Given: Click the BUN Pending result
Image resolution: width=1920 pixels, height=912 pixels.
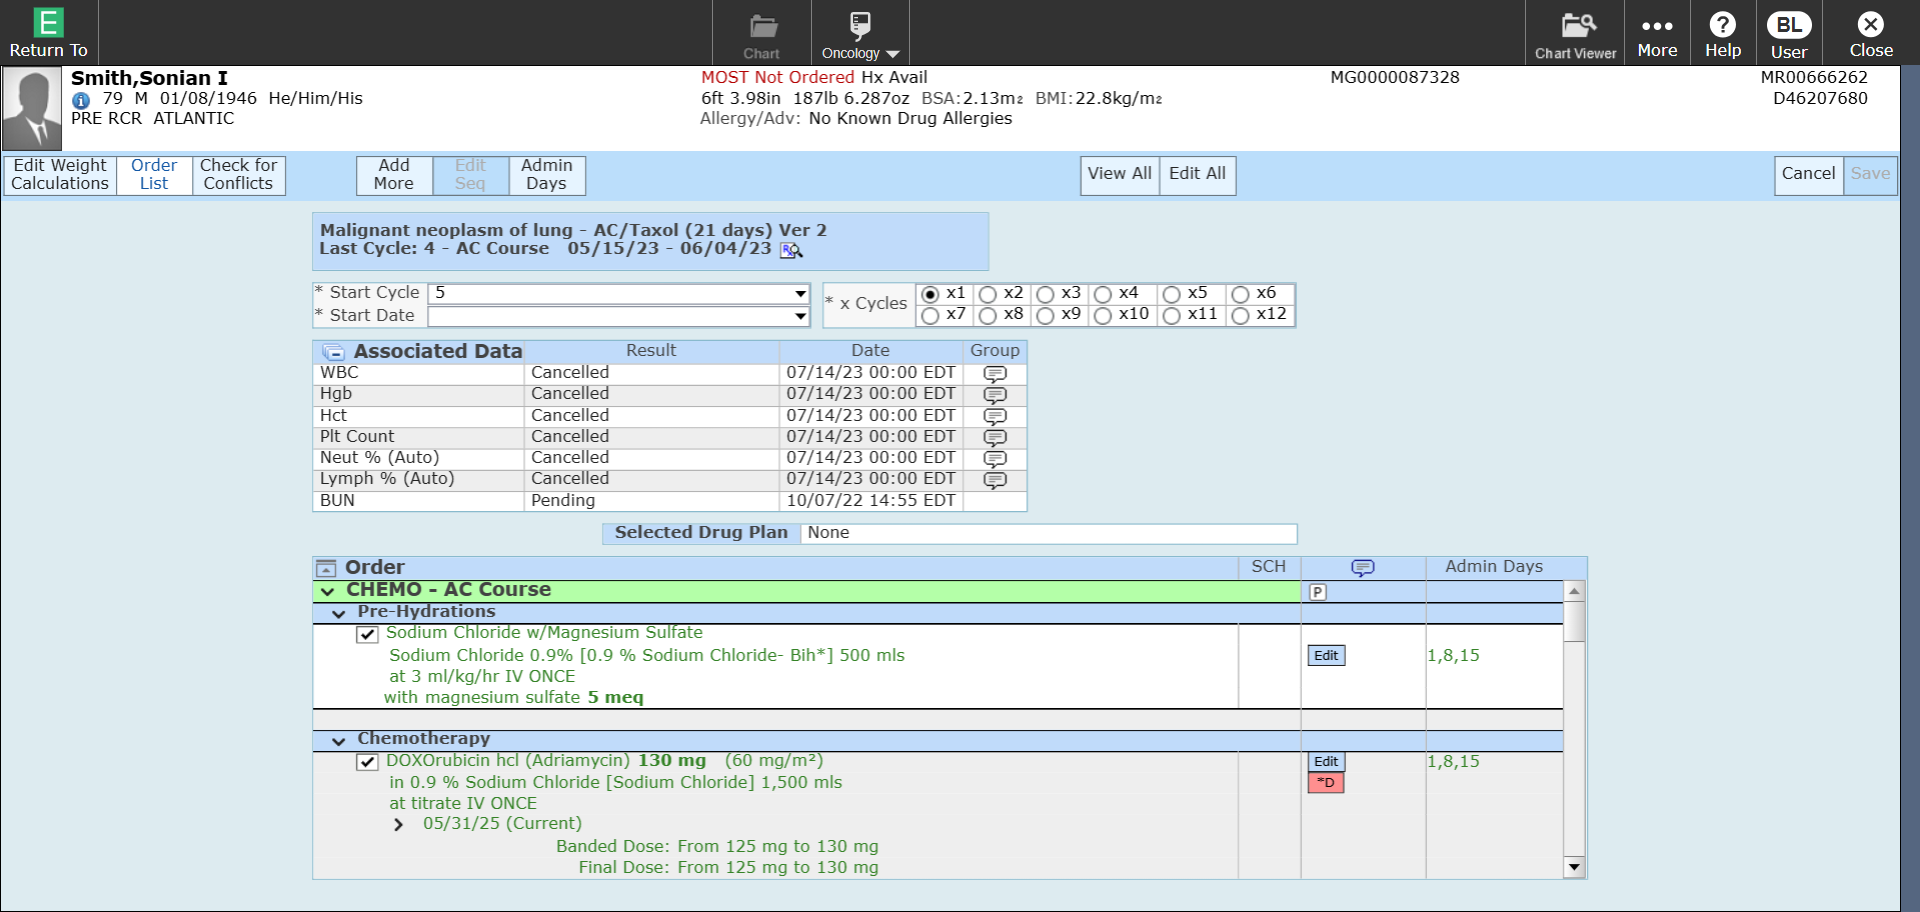Looking at the screenshot, I should (563, 501).
